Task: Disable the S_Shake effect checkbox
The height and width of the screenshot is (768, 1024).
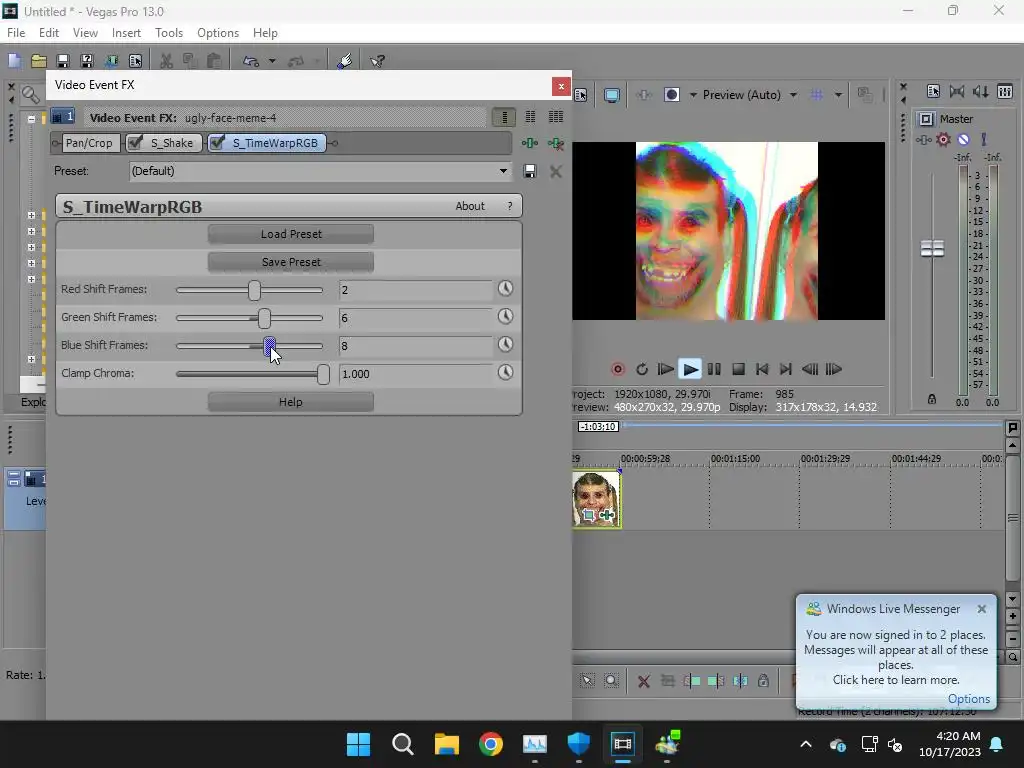Action: [x=135, y=142]
